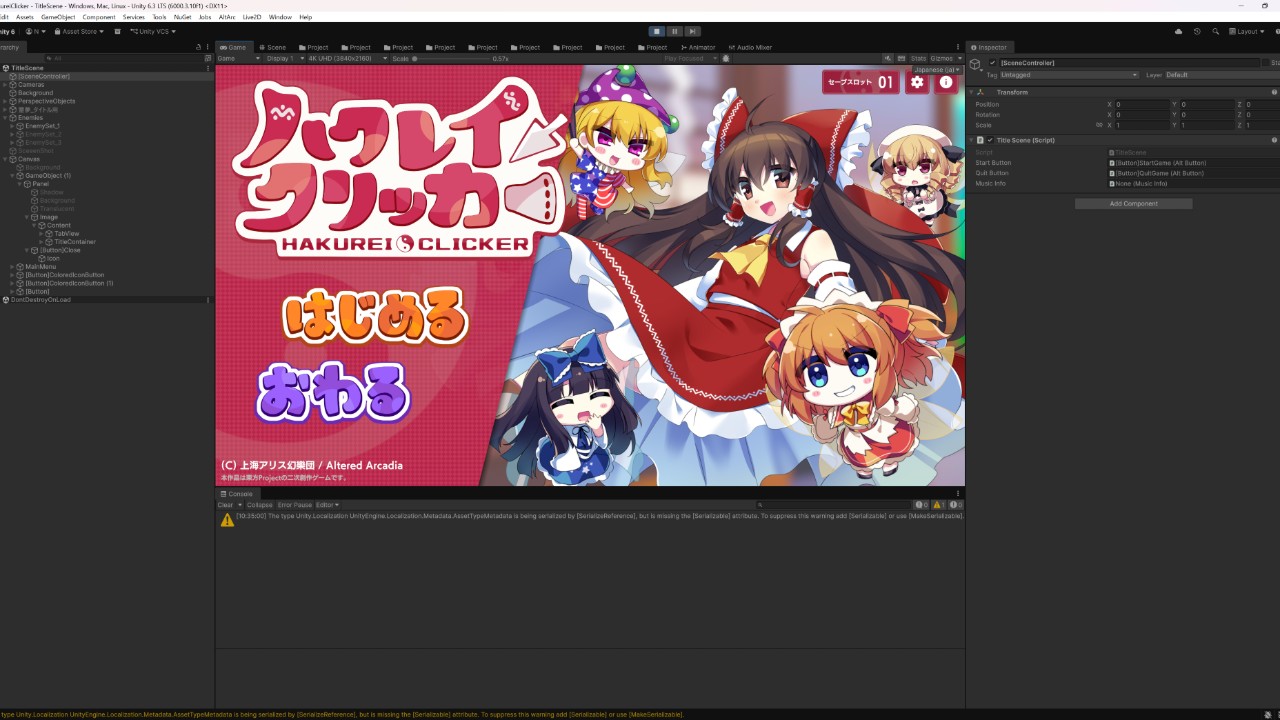Advance one frame with the Step button

coord(693,31)
